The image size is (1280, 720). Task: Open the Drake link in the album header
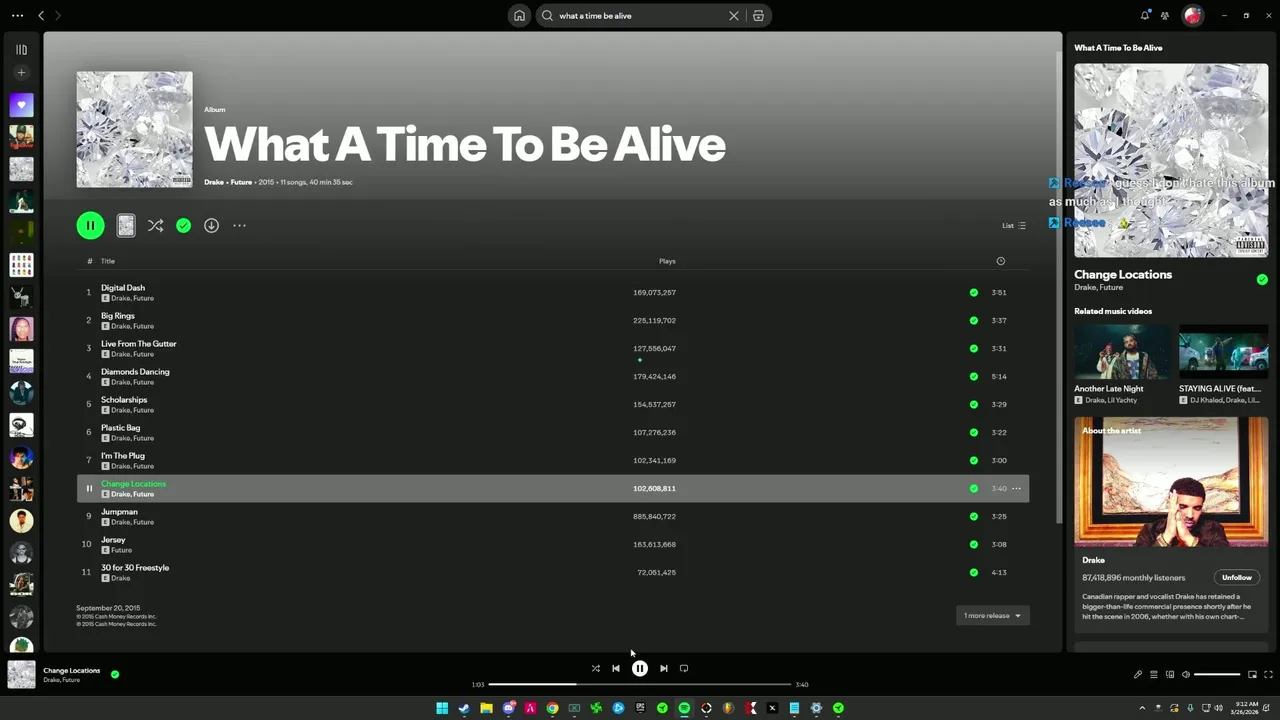point(214,182)
